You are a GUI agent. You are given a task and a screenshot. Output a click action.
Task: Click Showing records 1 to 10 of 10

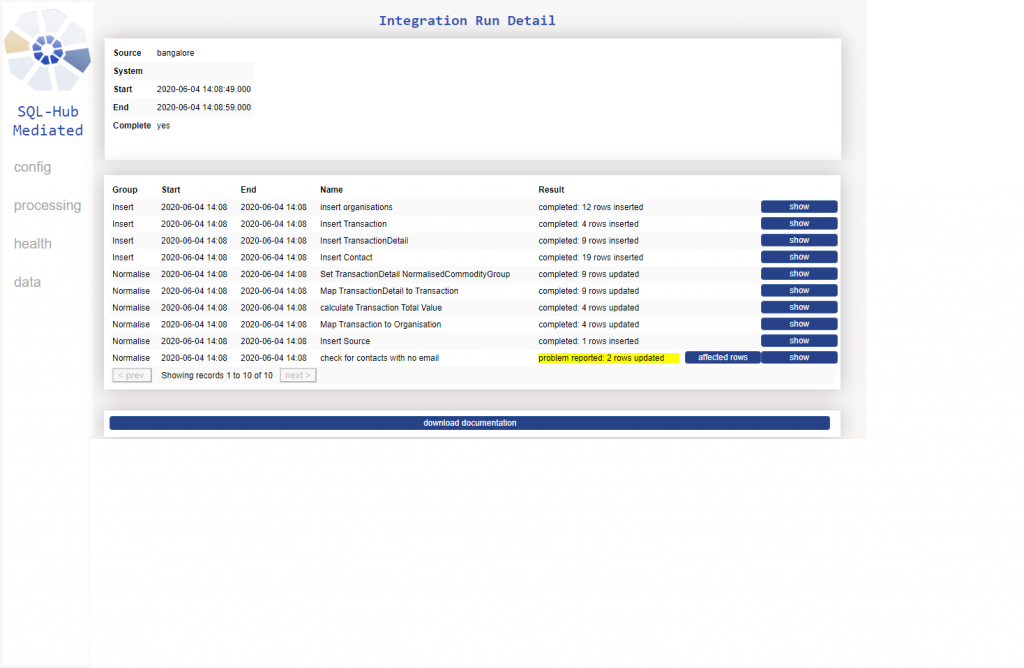click(x=217, y=375)
